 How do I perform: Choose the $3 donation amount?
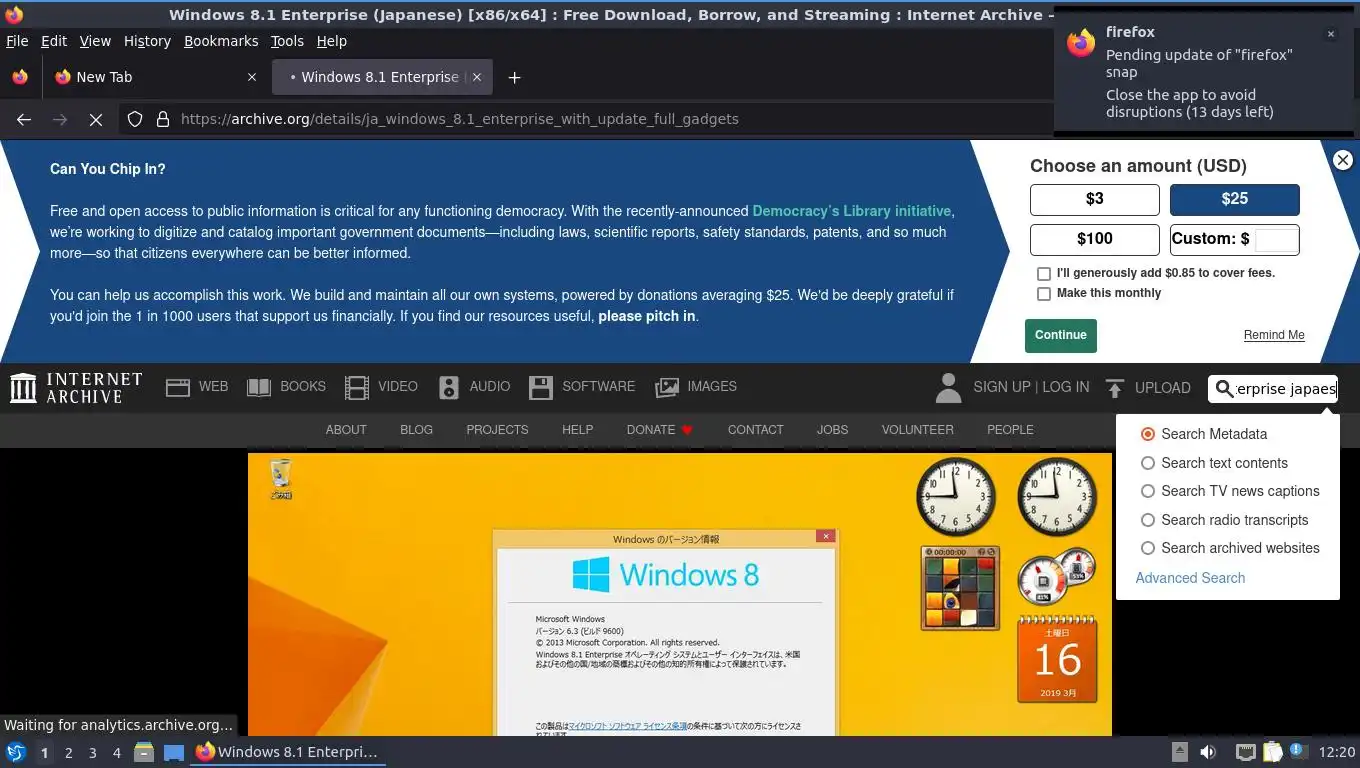(1095, 199)
